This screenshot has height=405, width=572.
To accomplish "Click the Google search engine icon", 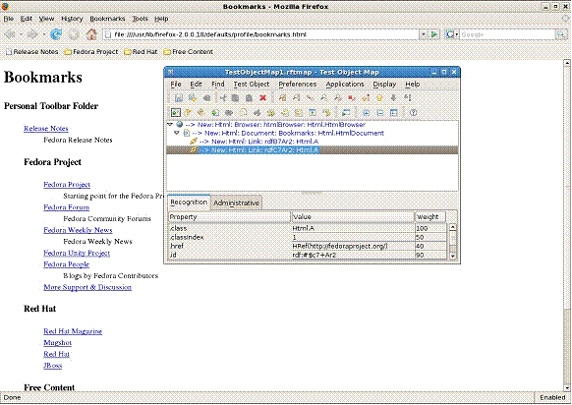I will pyautogui.click(x=450, y=34).
